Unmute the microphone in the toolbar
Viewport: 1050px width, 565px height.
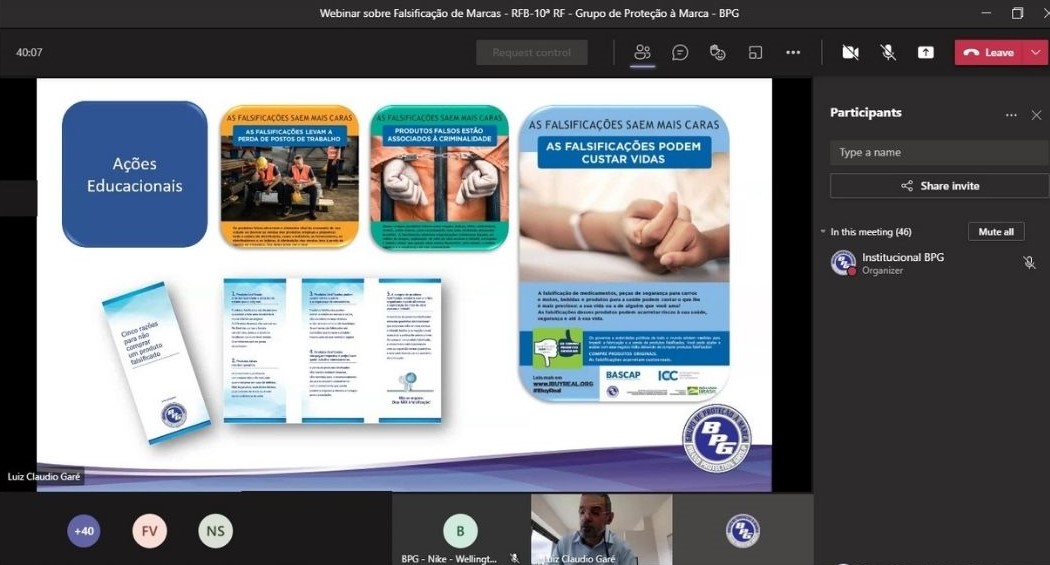pos(888,53)
